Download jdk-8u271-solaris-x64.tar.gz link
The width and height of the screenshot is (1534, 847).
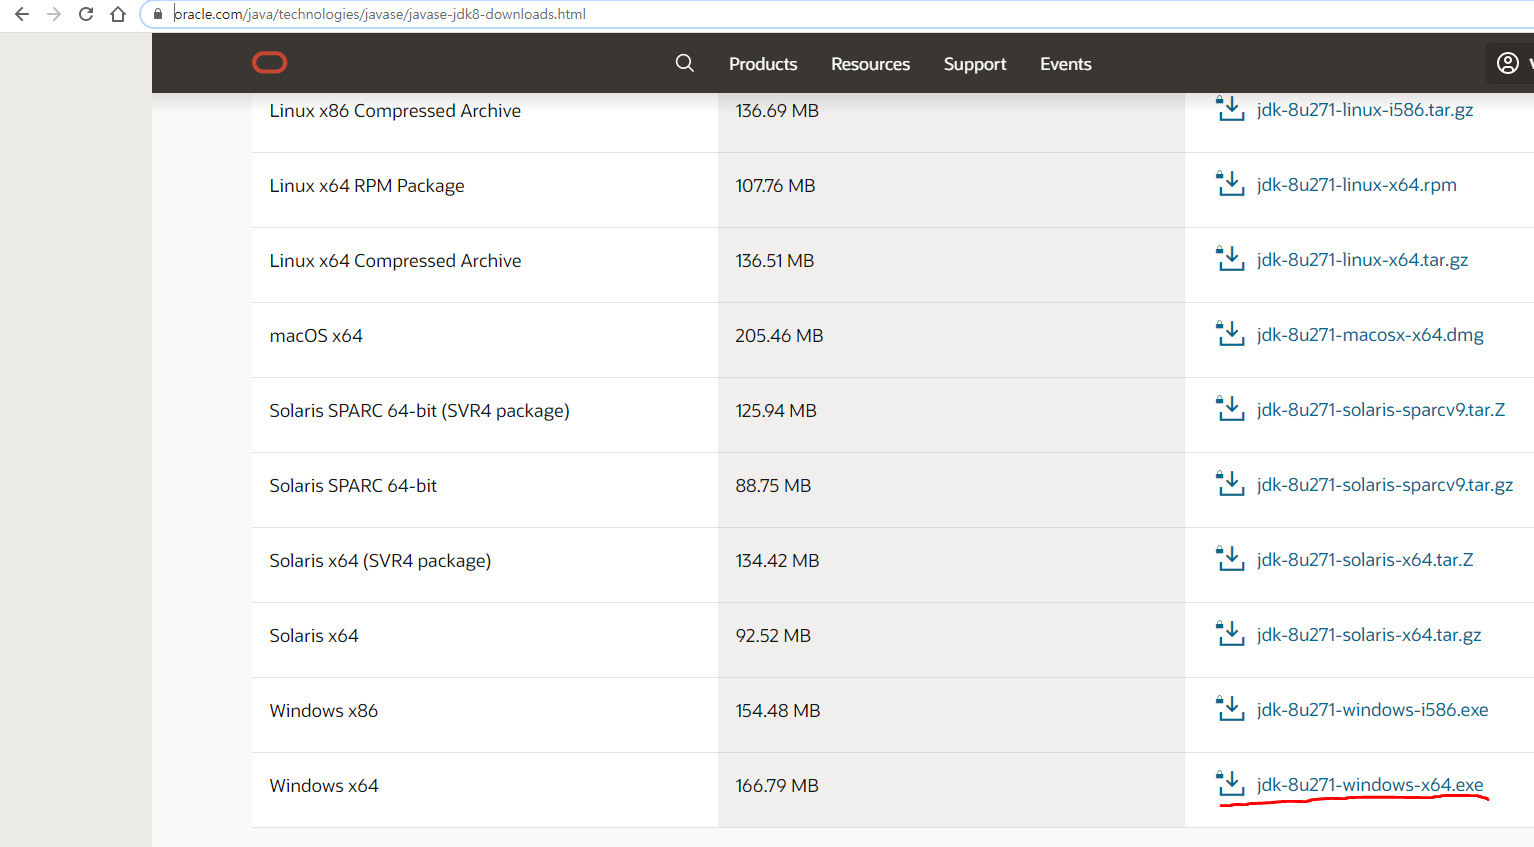1369,635
